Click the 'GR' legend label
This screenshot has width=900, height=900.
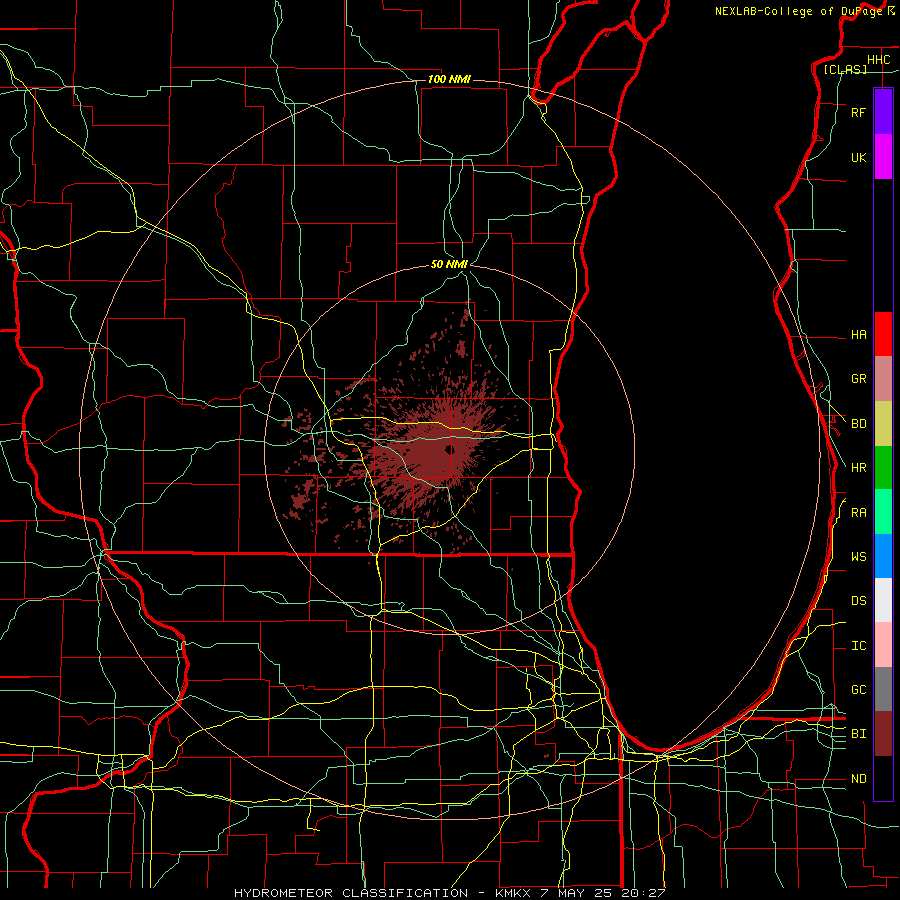[x=858, y=379]
